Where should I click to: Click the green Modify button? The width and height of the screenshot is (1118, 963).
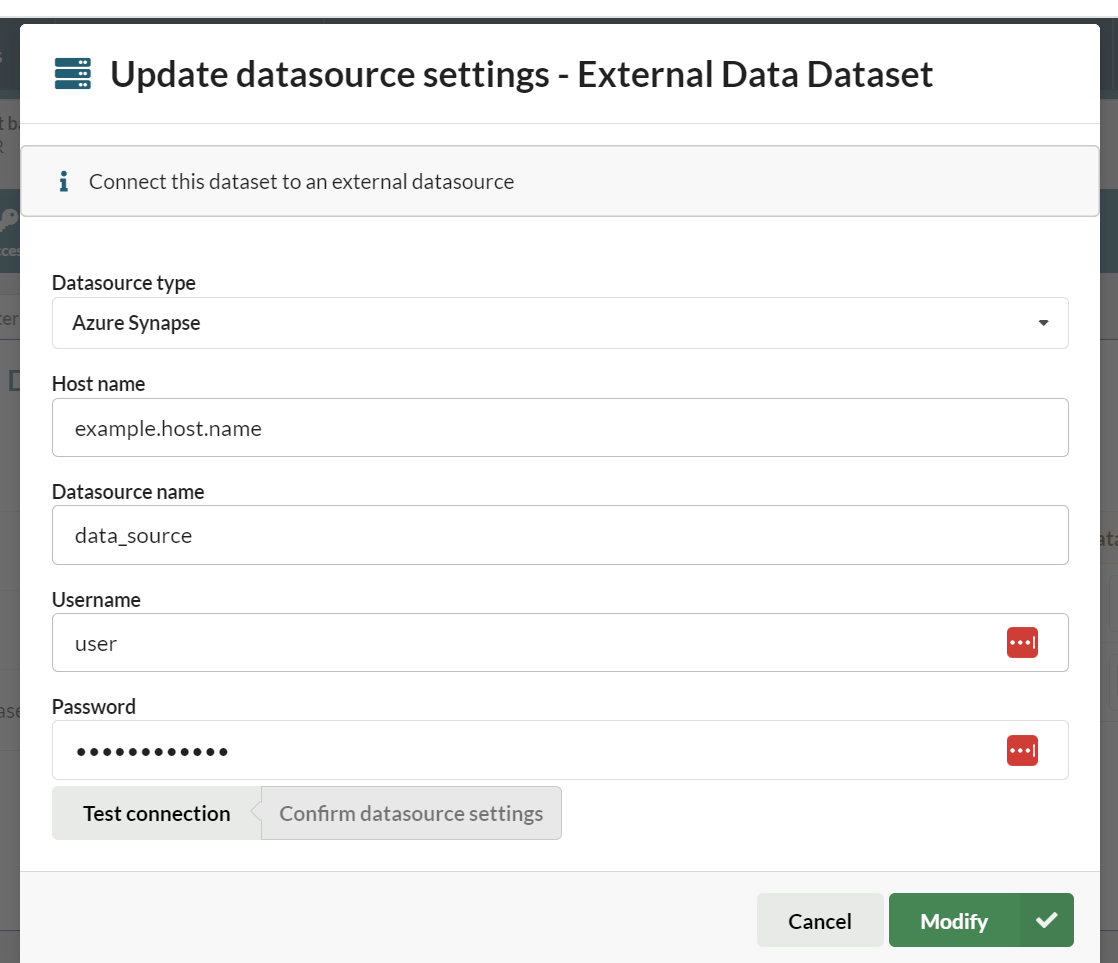pyautogui.click(x=953, y=920)
